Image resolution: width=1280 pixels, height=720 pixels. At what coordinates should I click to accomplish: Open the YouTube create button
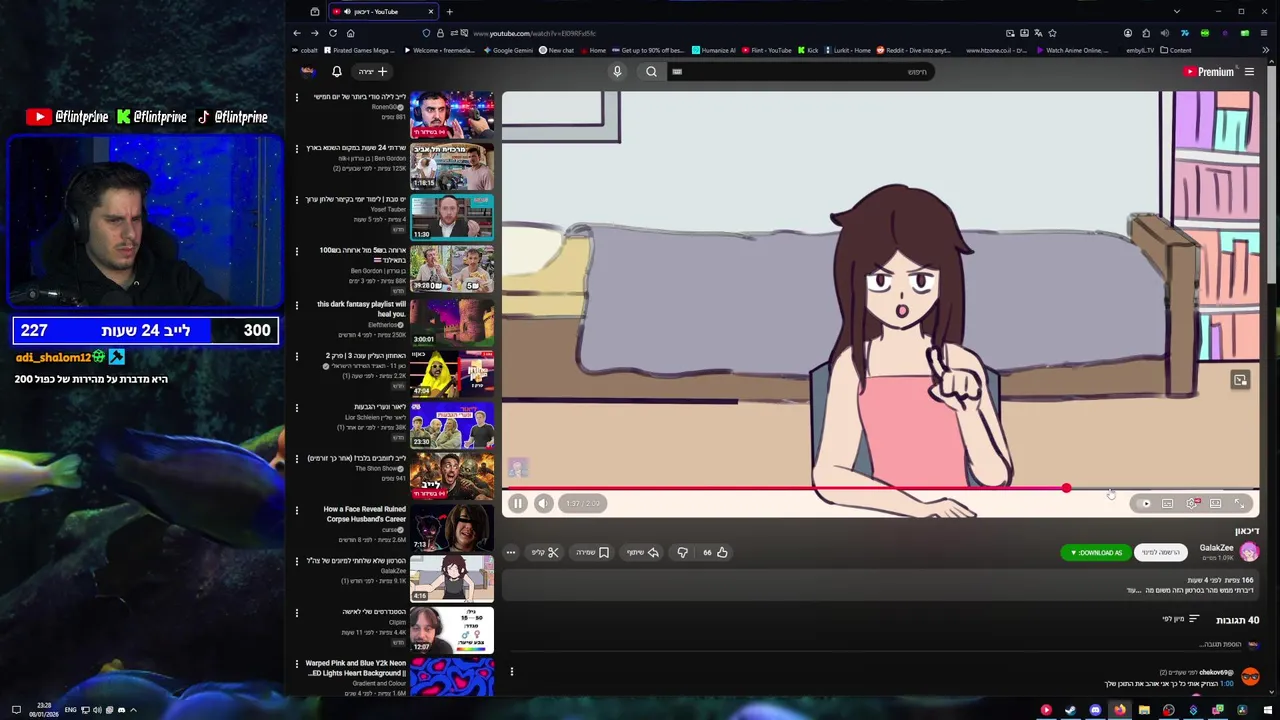[373, 71]
